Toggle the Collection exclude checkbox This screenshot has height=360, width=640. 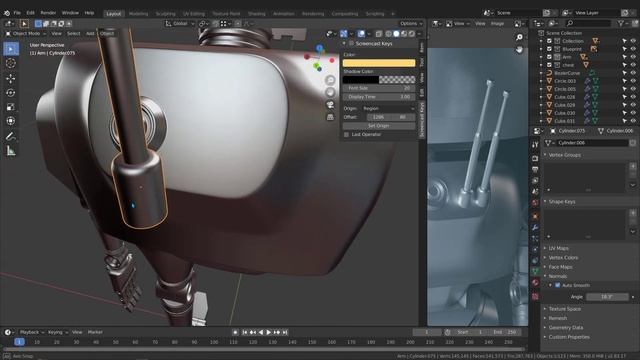[549, 41]
